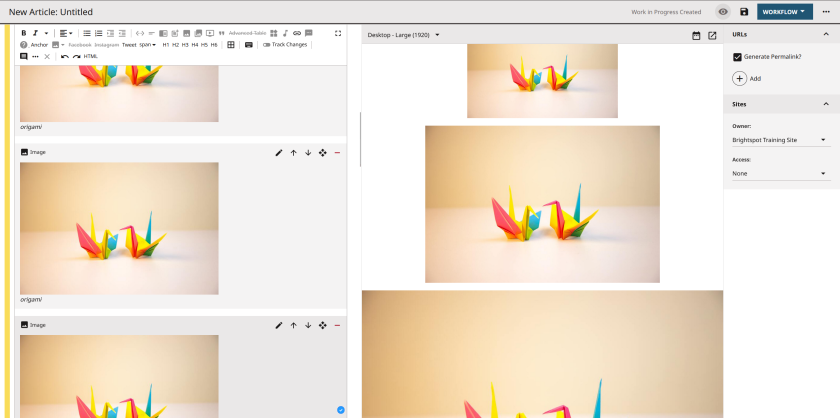The width and height of the screenshot is (840, 418).
Task: Open the WORKFLOW menu
Action: (x=784, y=11)
